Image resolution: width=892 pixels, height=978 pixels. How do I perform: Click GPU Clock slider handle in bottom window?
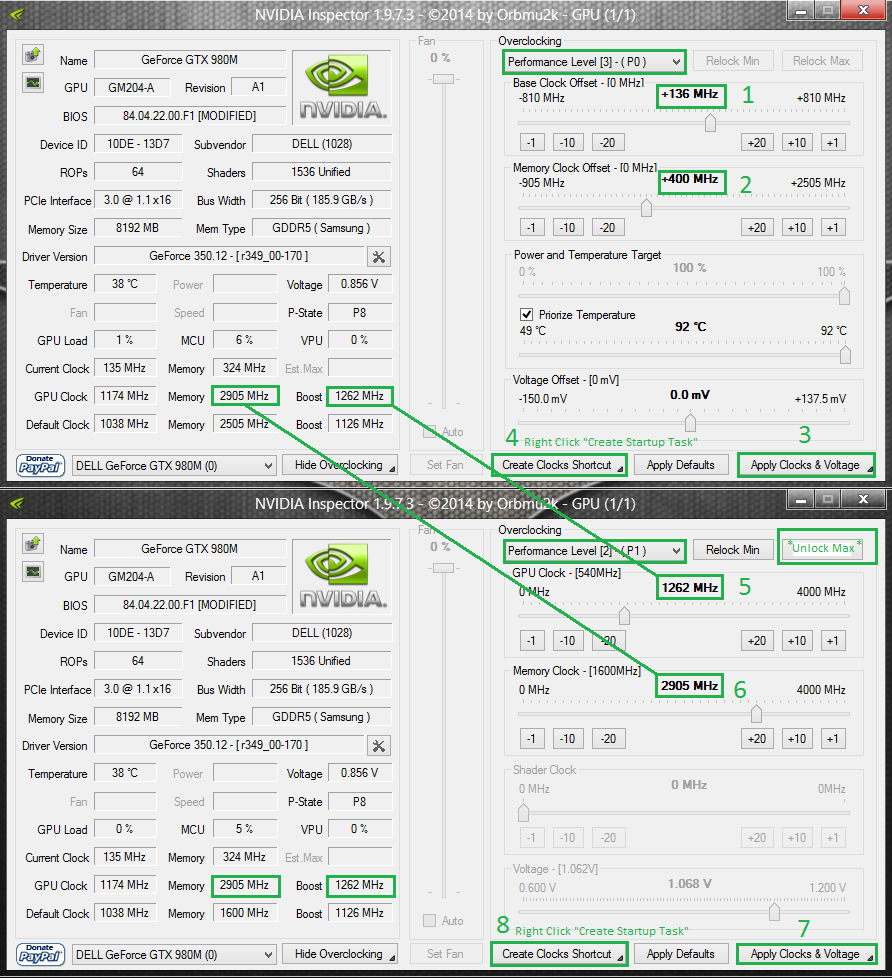624,616
